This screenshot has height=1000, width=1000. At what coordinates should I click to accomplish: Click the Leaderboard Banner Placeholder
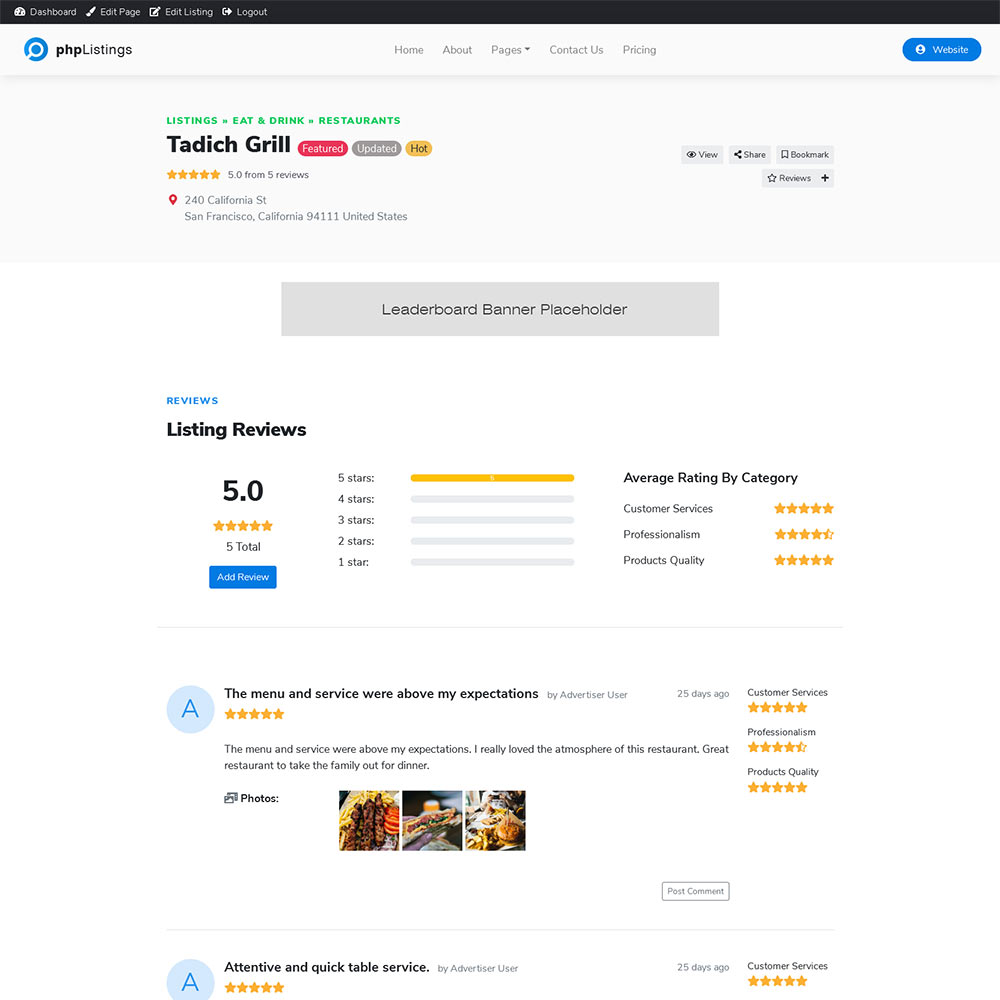pos(500,309)
